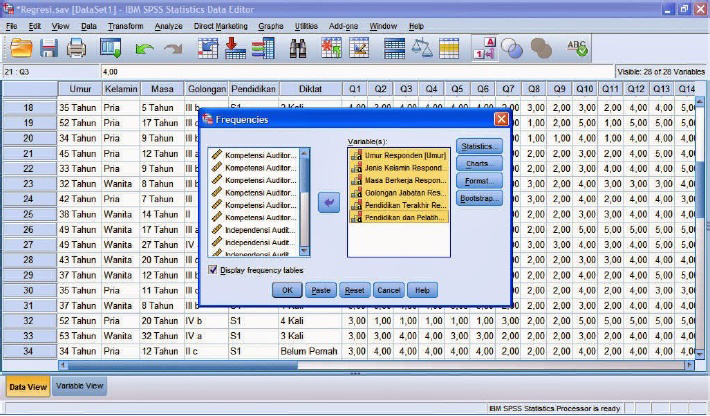Image resolution: width=710 pixels, height=416 pixels.
Task: Click the Weight Cases scale icon
Action: tap(423, 48)
